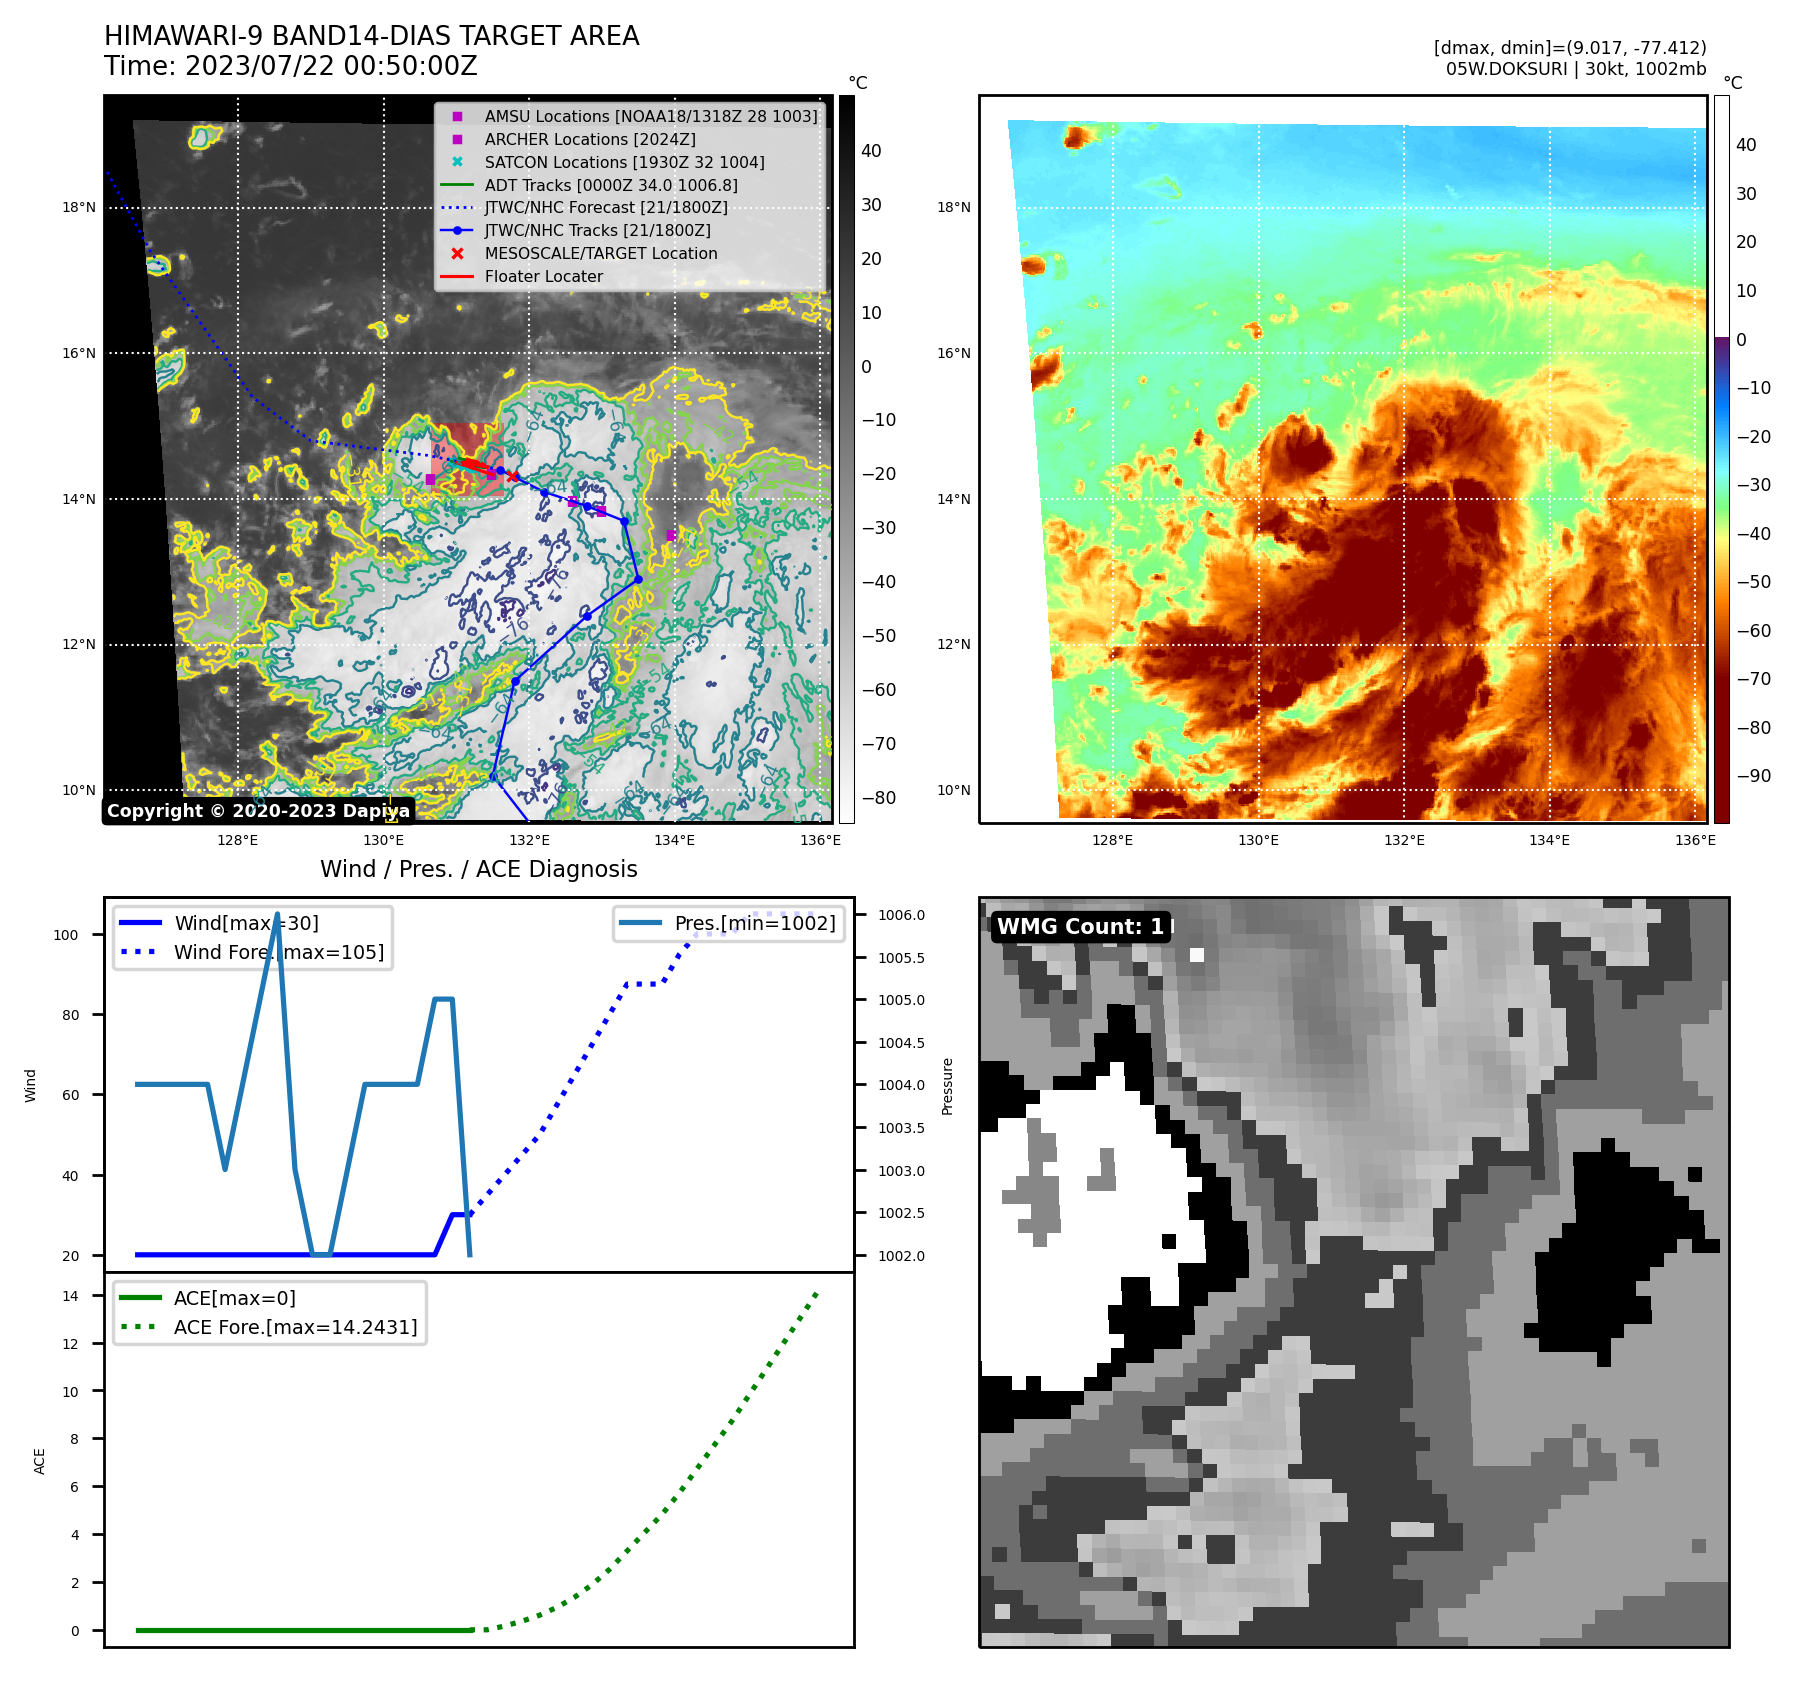Viewport: 1797px width, 1684px height.
Task: Click the WMG Count: 1 label
Action: coord(1080,927)
